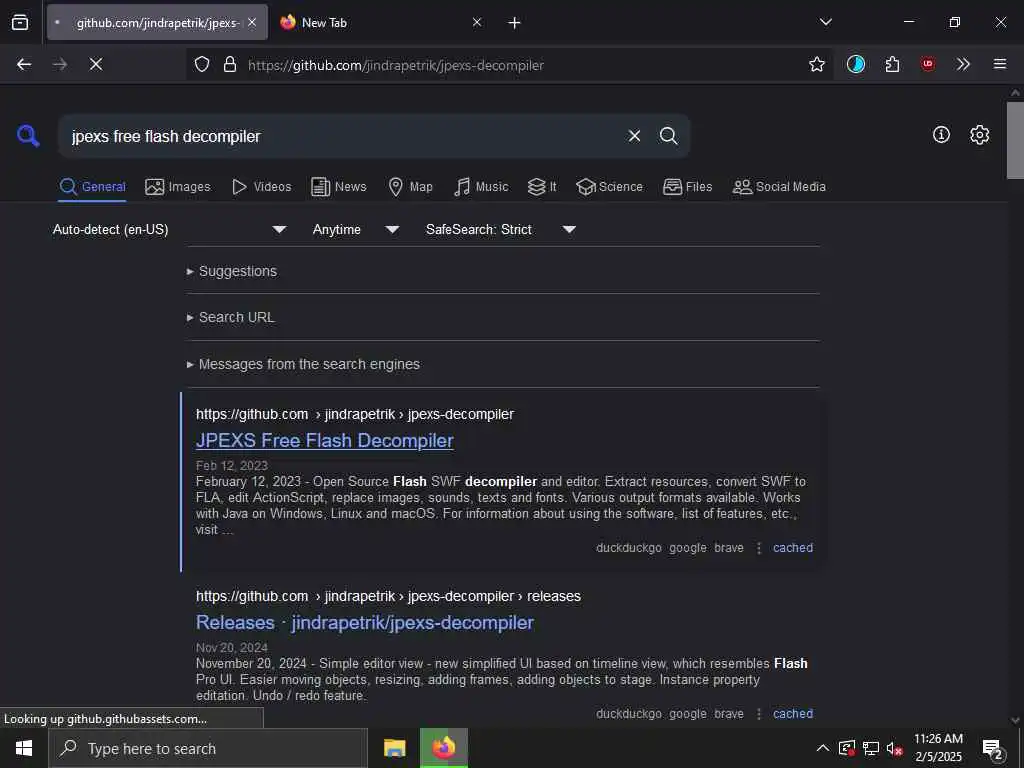Open the Extensions puzzle menu
Viewport: 1024px width, 768px height.
pos(892,64)
